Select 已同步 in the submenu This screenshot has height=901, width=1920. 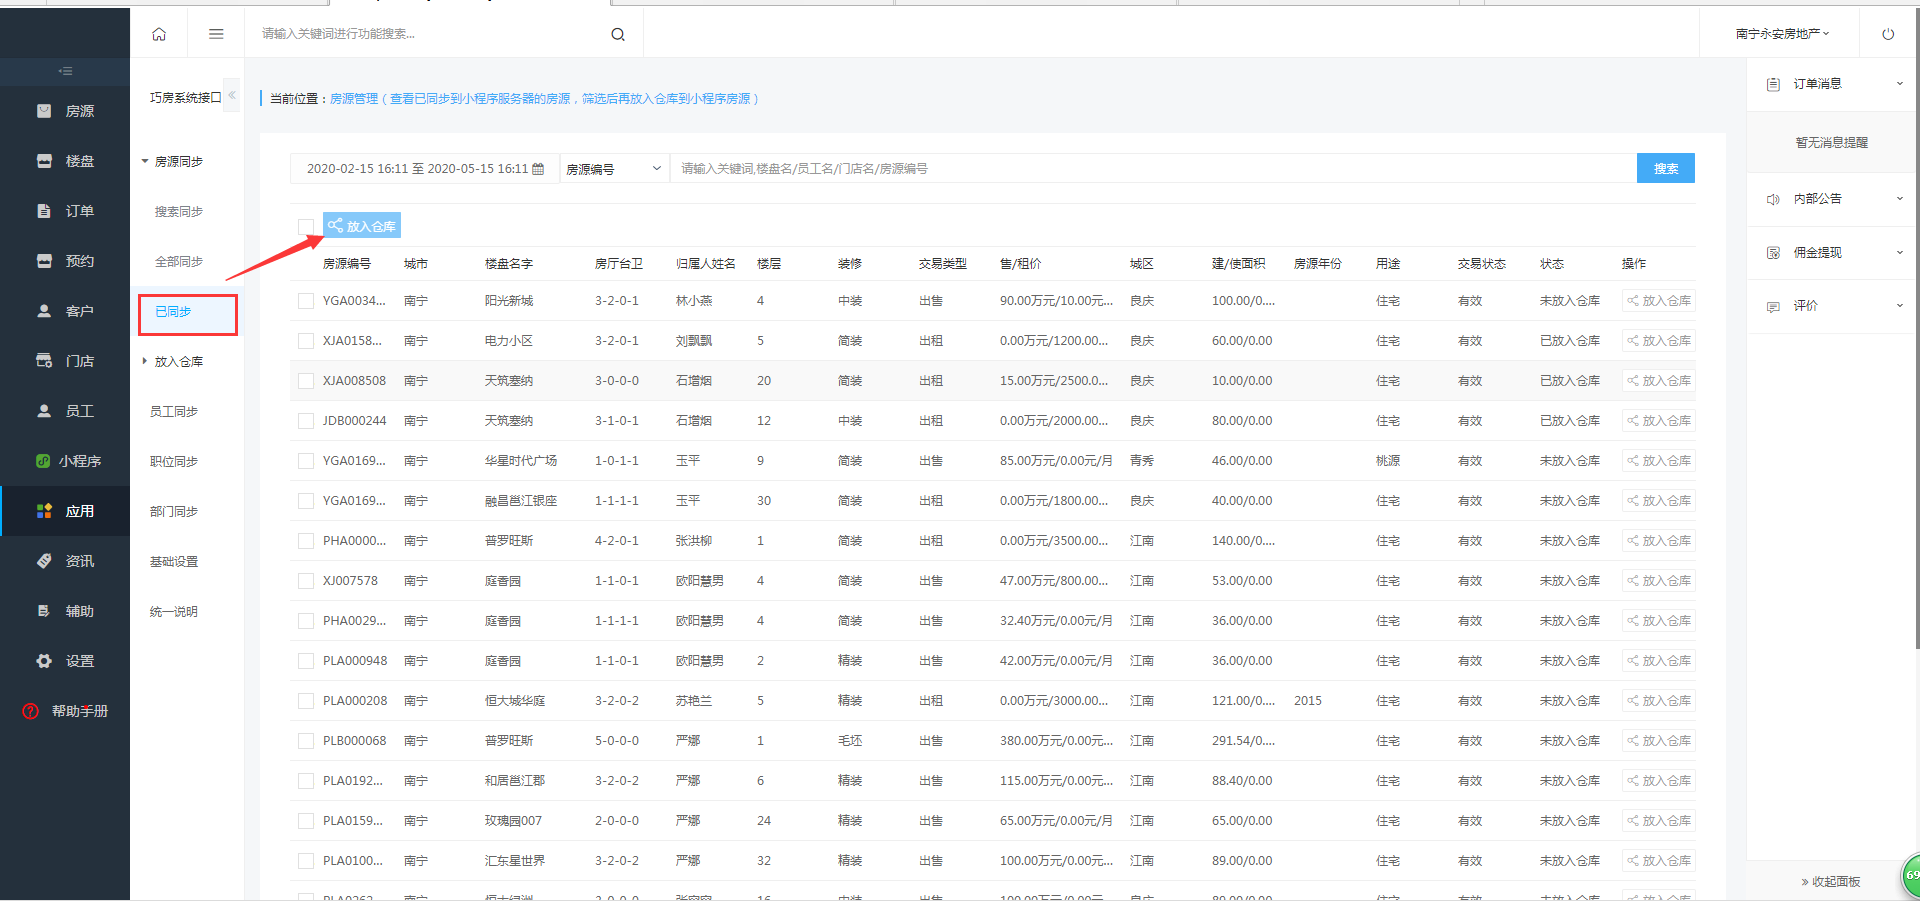coord(188,313)
